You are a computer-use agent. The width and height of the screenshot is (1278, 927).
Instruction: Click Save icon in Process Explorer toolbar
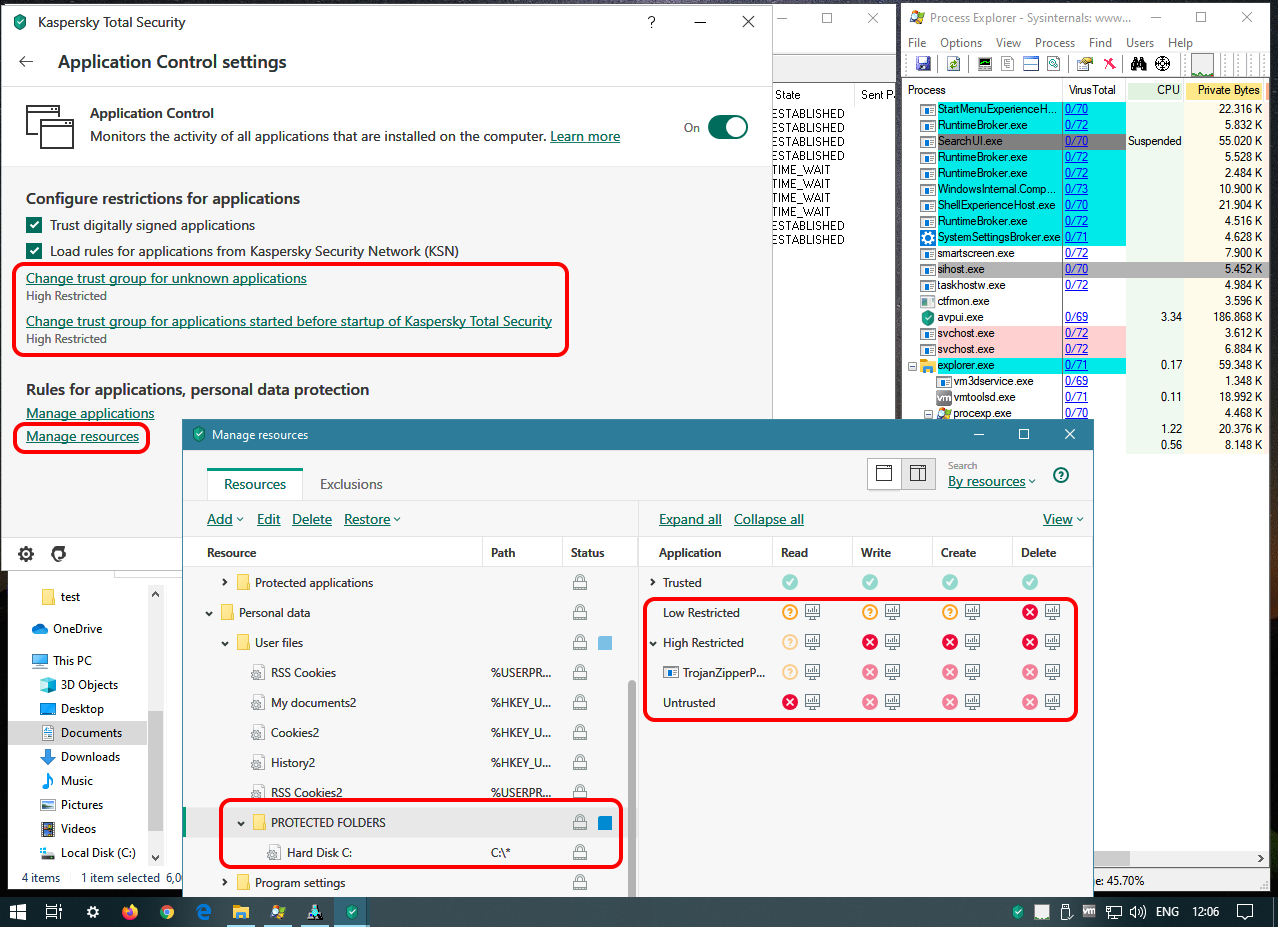[923, 64]
